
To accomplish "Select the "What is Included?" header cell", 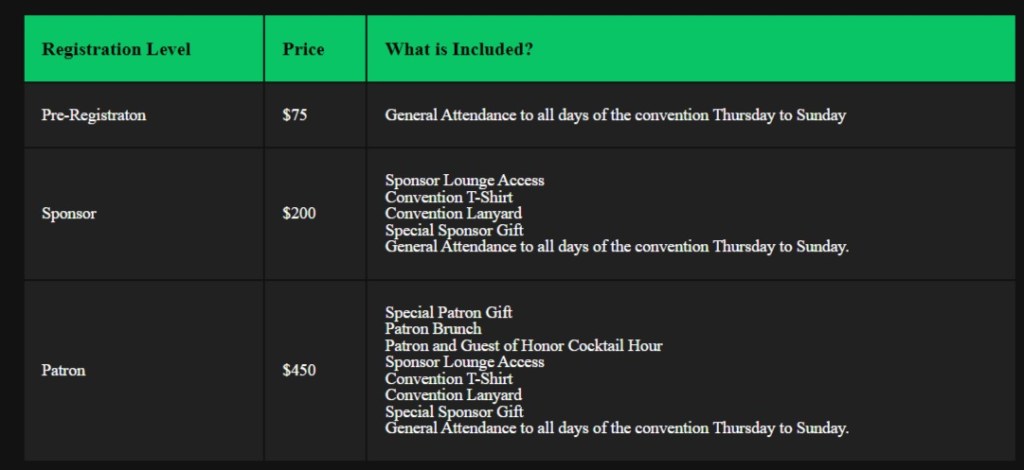I will click(x=458, y=49).
